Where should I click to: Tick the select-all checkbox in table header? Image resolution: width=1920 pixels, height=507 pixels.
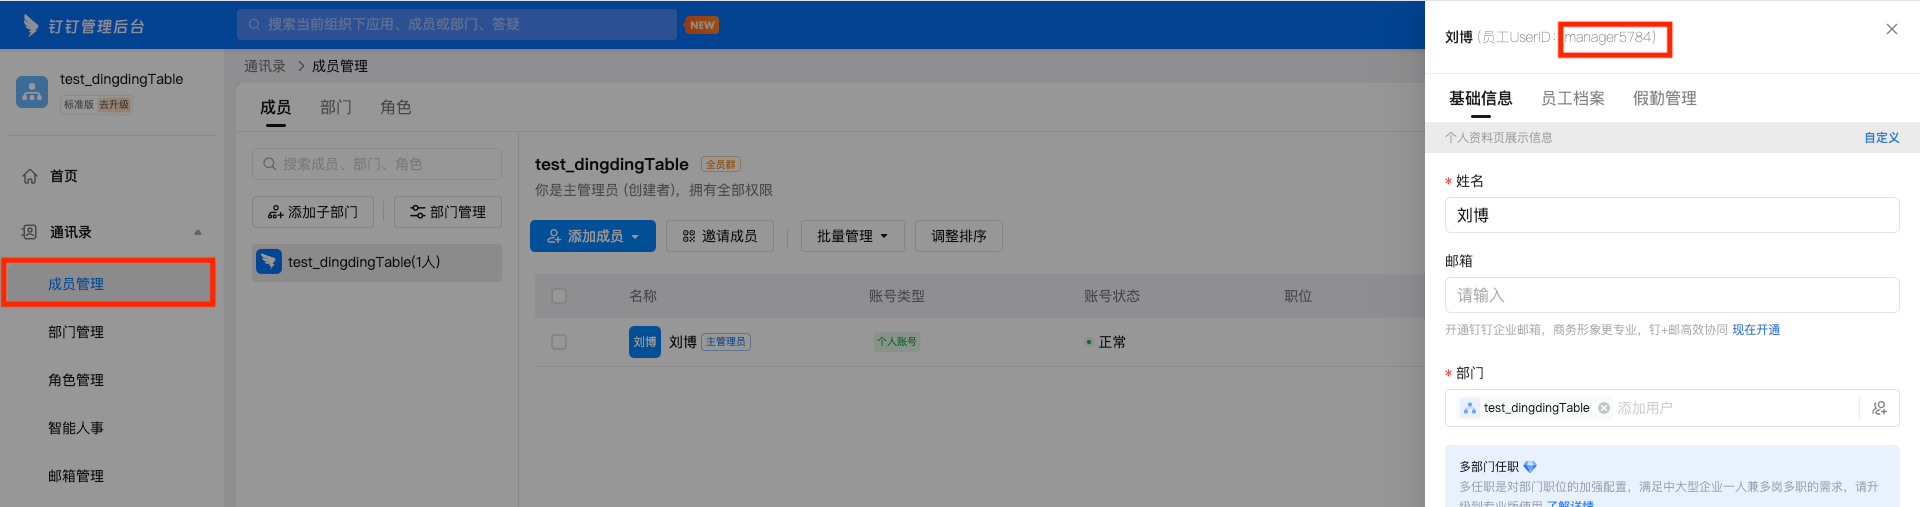click(559, 296)
